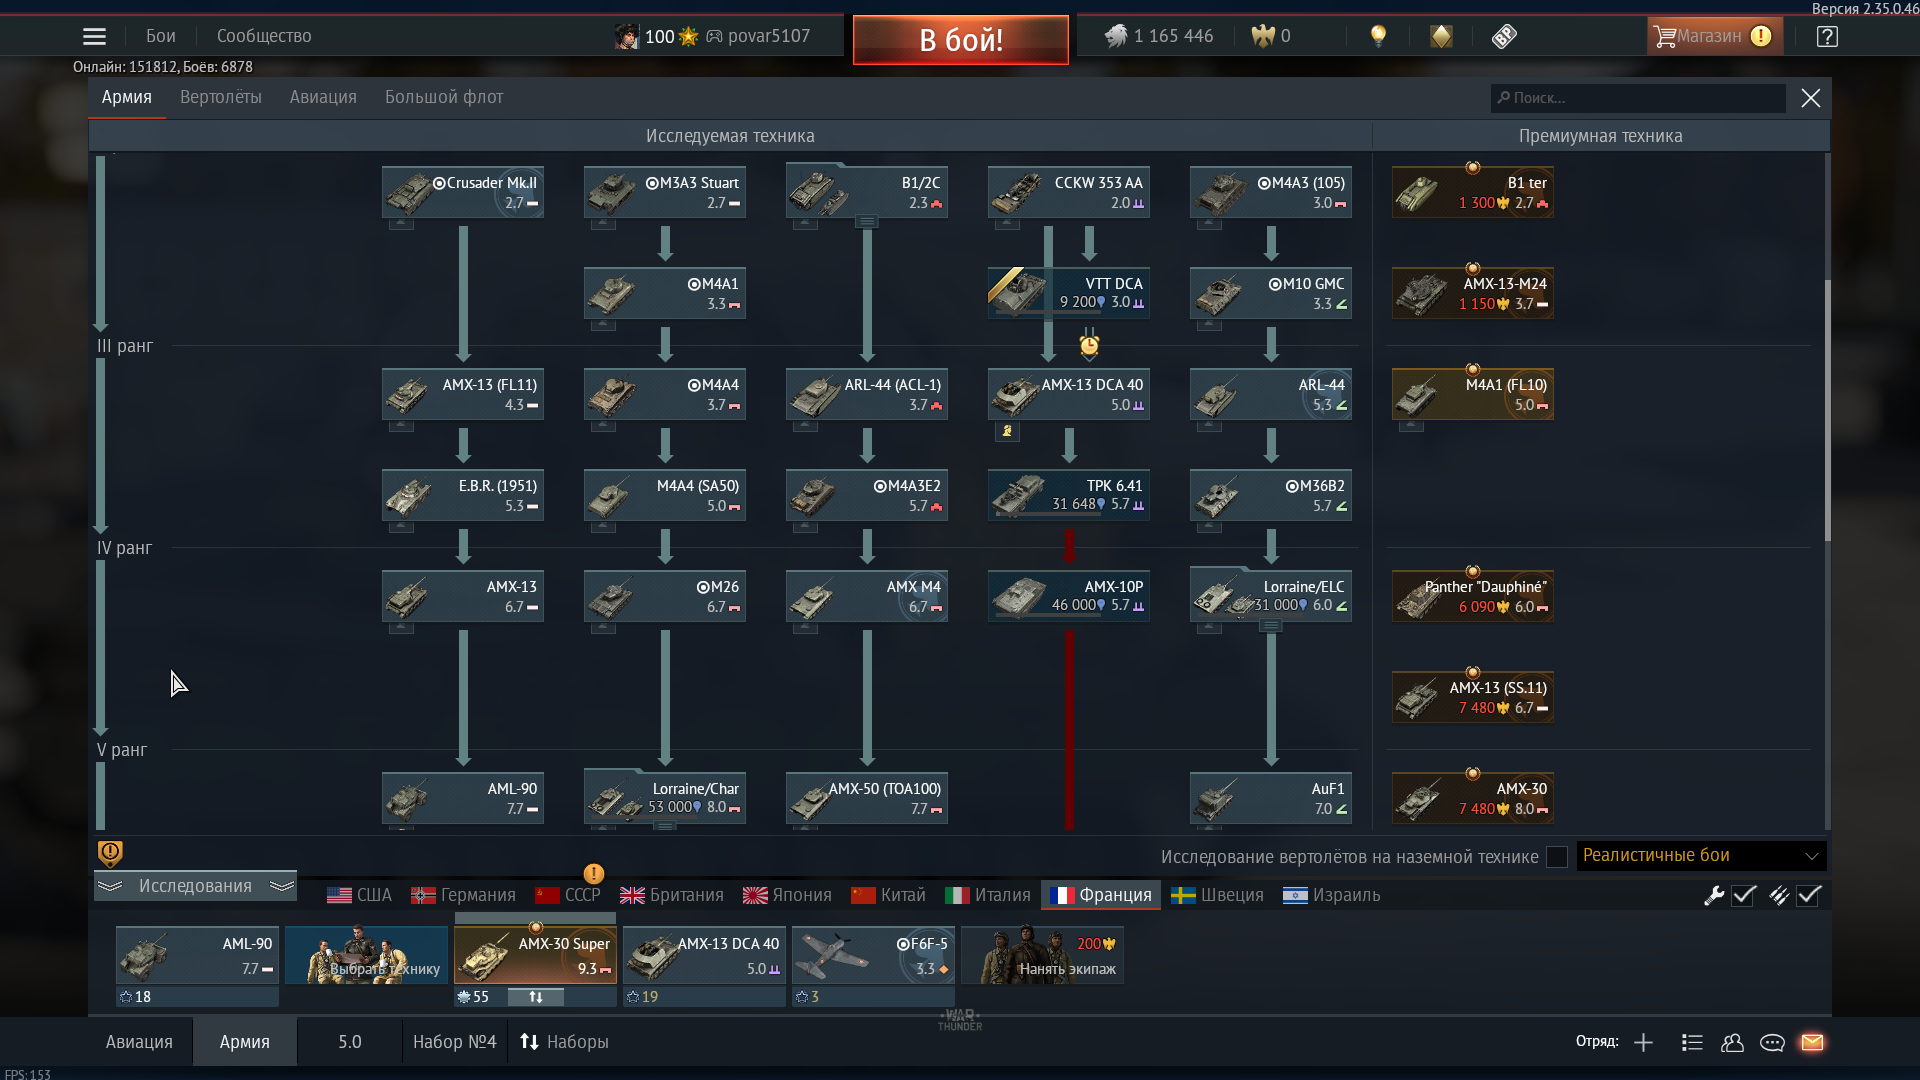The height and width of the screenshot is (1080, 1920).
Task: Expand the B1/2C vehicle group
Action: tap(867, 222)
